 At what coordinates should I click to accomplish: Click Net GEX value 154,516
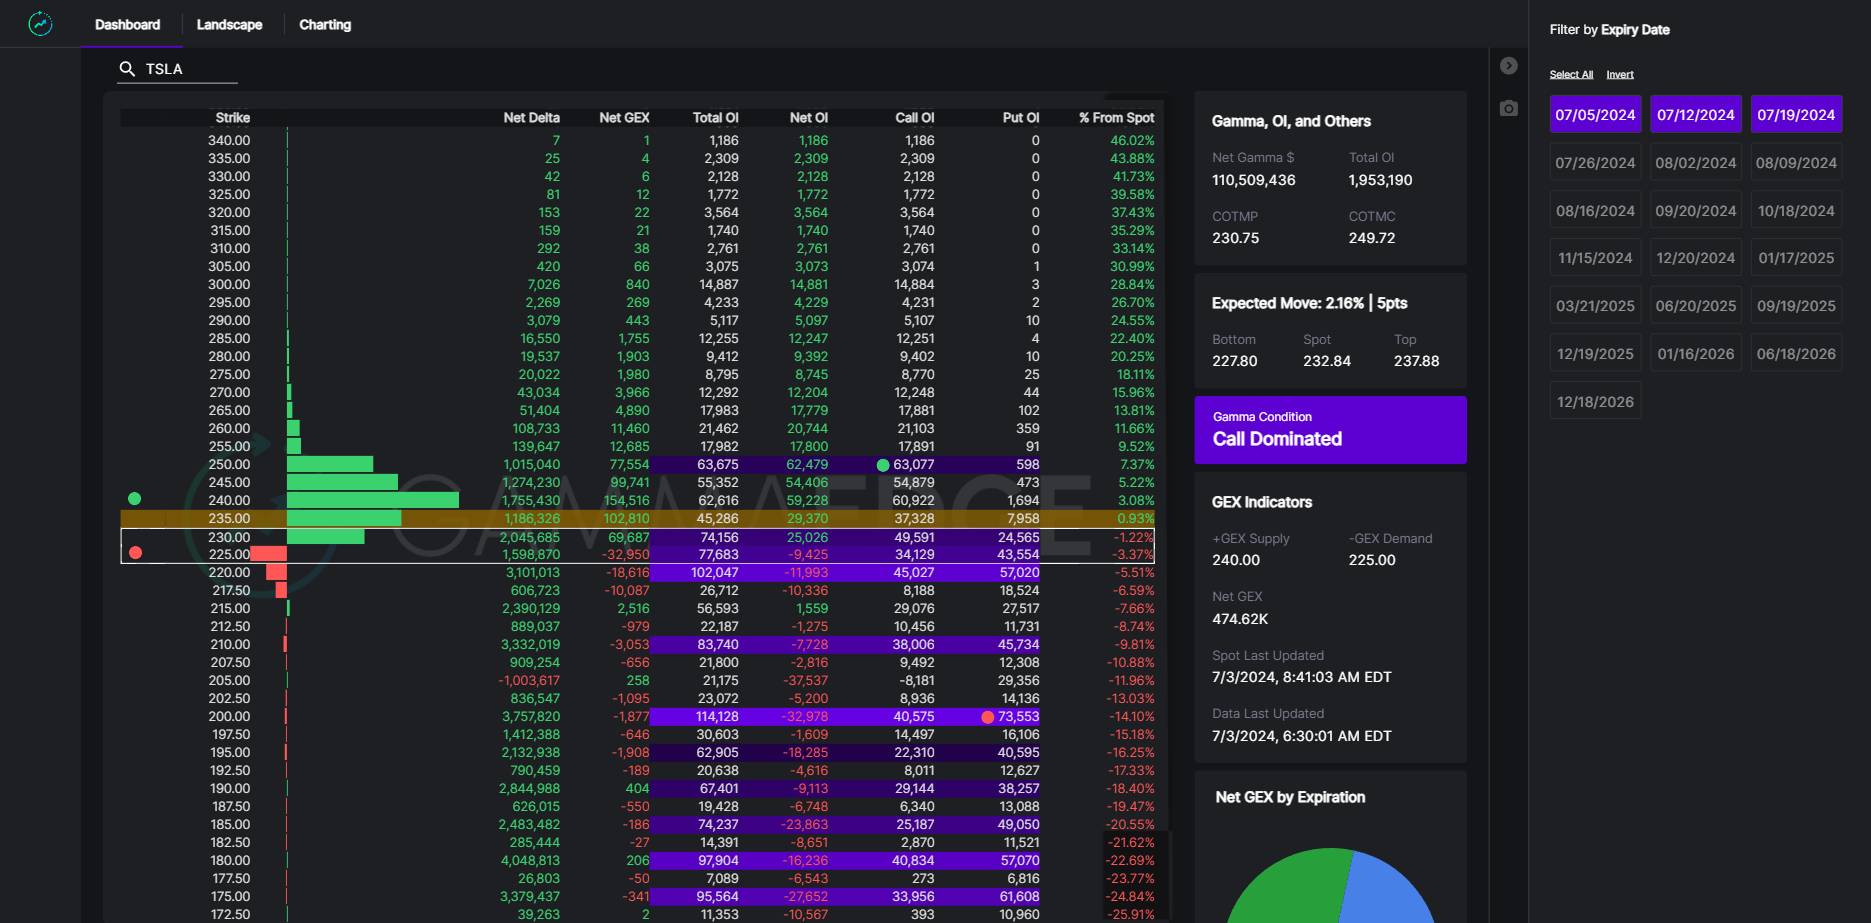pyautogui.click(x=626, y=501)
